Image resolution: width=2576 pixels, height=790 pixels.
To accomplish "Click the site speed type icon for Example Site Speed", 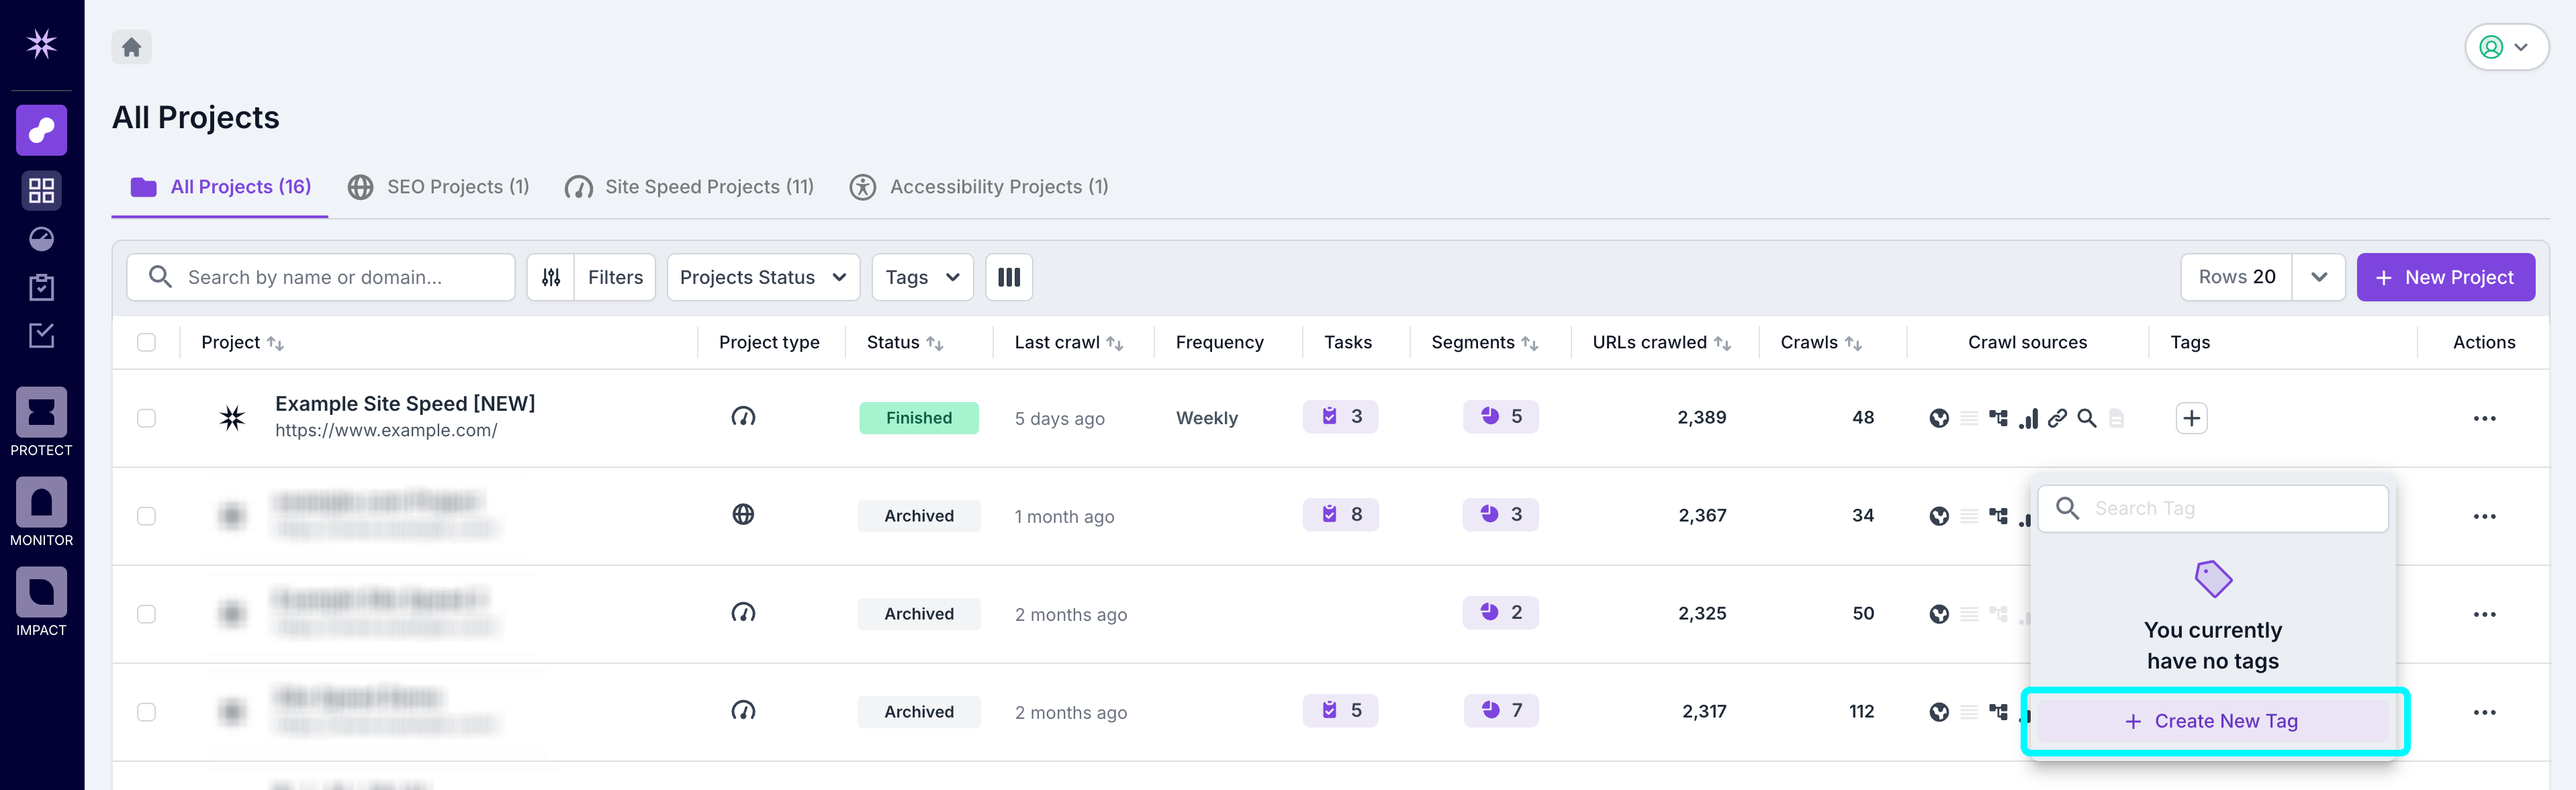I will [743, 417].
